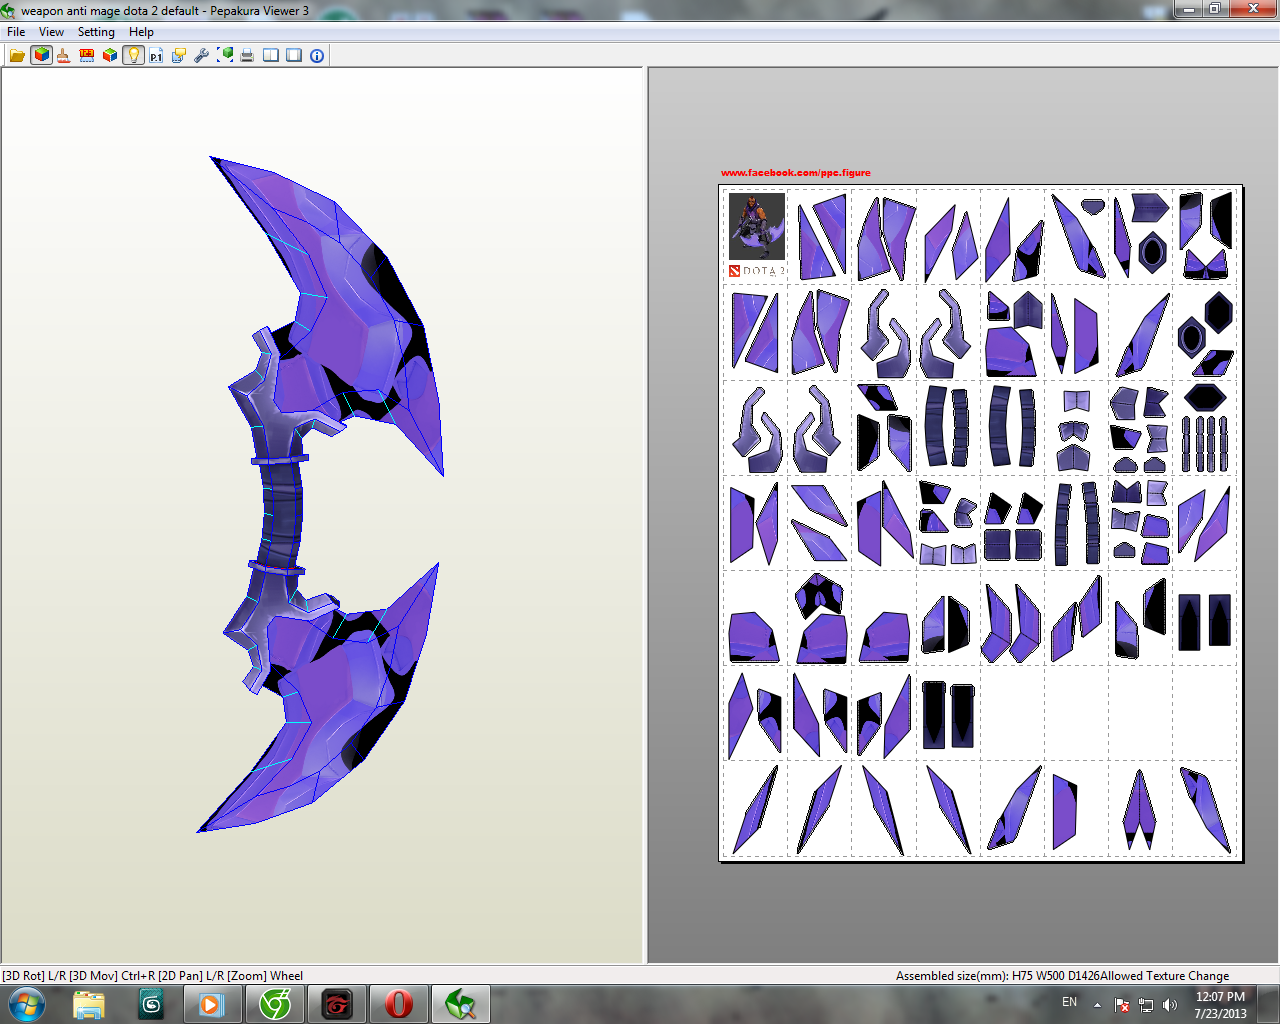Click the dark teal swirl taskbar icon
The image size is (1280, 1024).
click(x=151, y=1004)
